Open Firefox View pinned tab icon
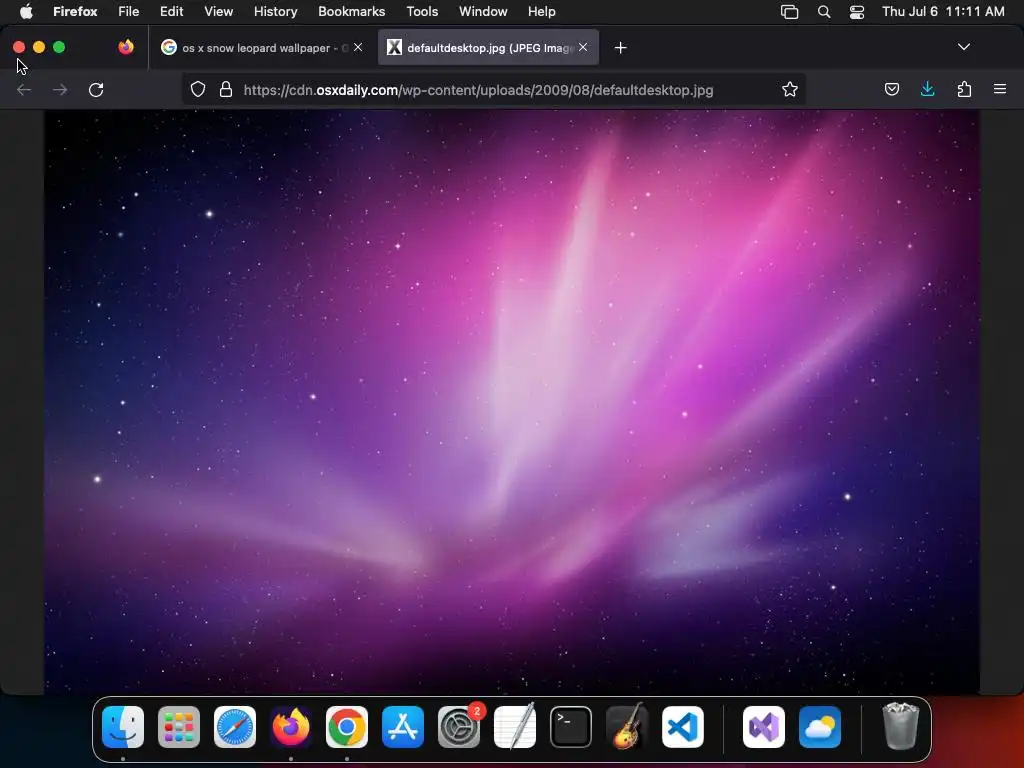This screenshot has height=768, width=1024. point(126,47)
